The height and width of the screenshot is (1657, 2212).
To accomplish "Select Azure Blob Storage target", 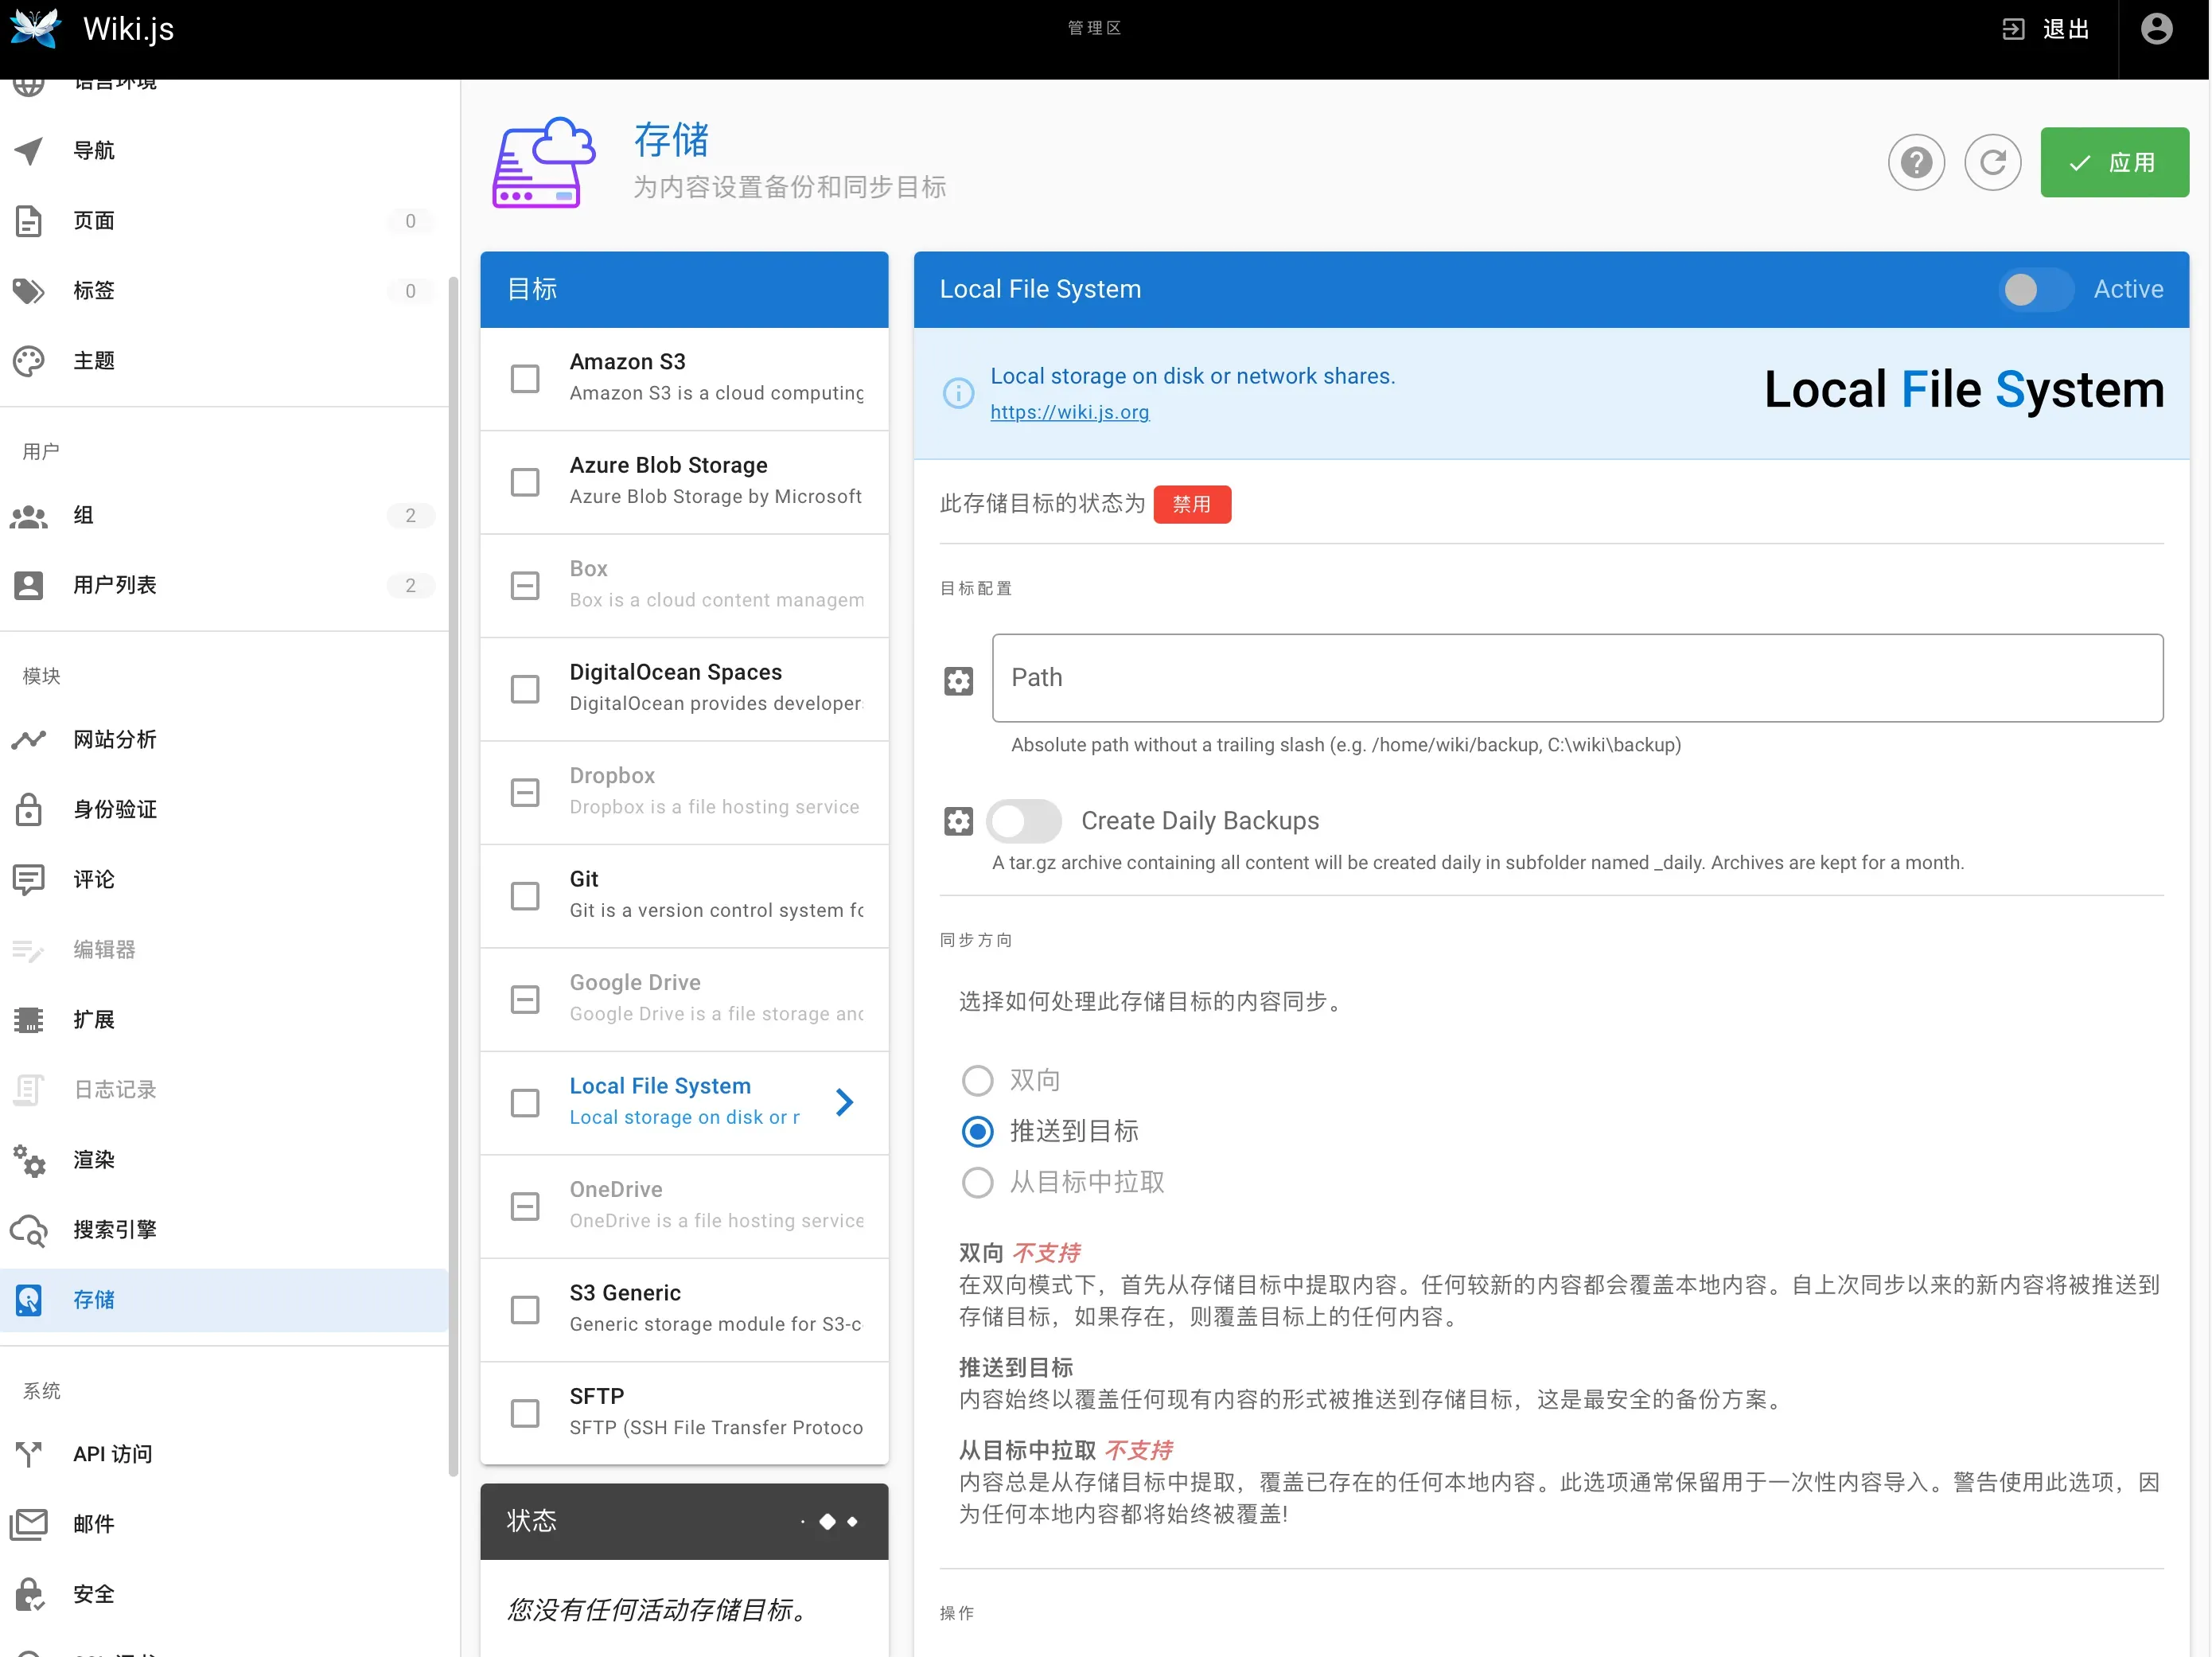I will pos(684,482).
